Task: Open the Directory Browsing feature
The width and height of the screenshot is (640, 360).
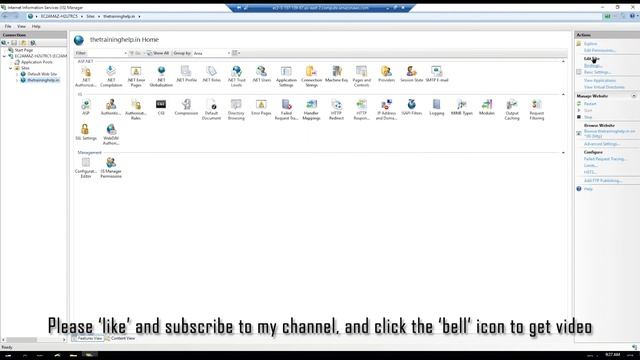Action: tap(236, 109)
